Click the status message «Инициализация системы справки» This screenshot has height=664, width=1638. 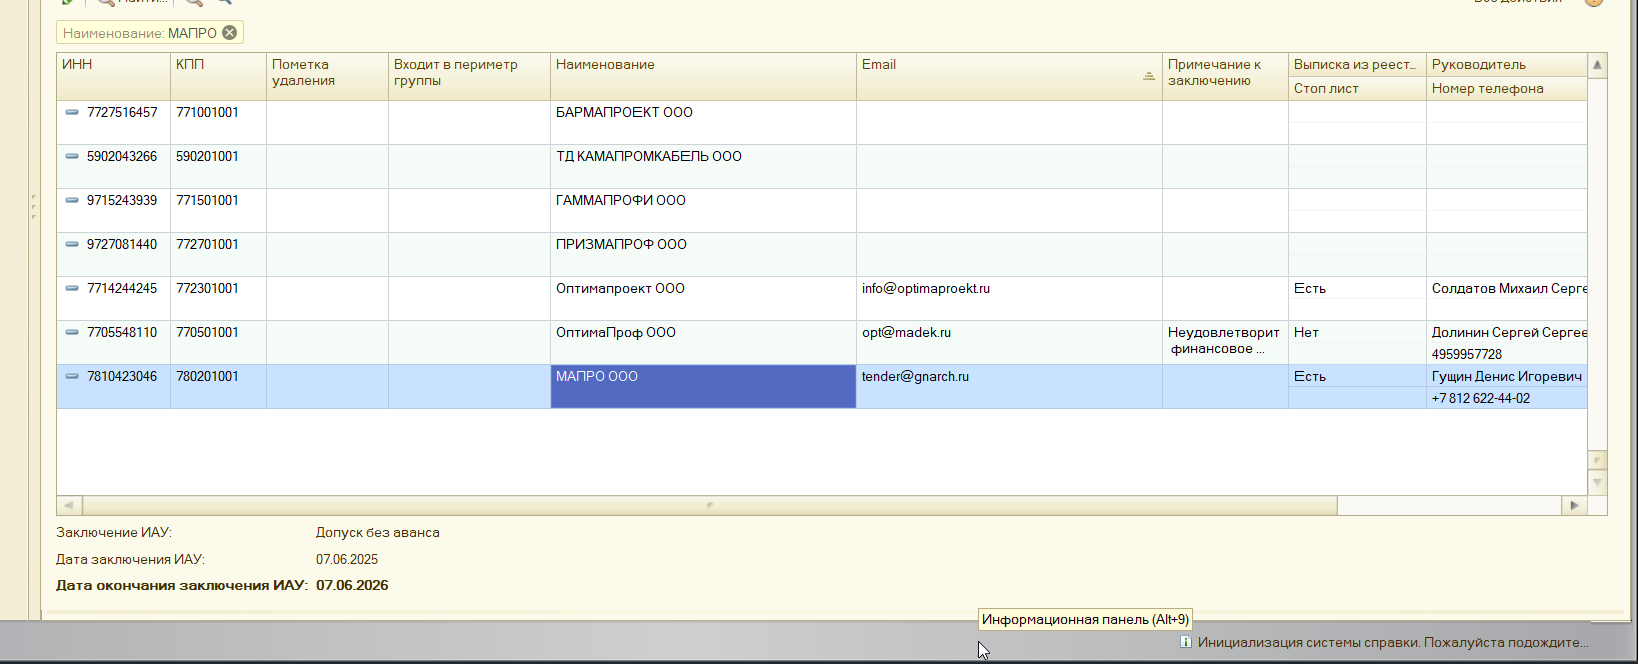tap(1393, 642)
